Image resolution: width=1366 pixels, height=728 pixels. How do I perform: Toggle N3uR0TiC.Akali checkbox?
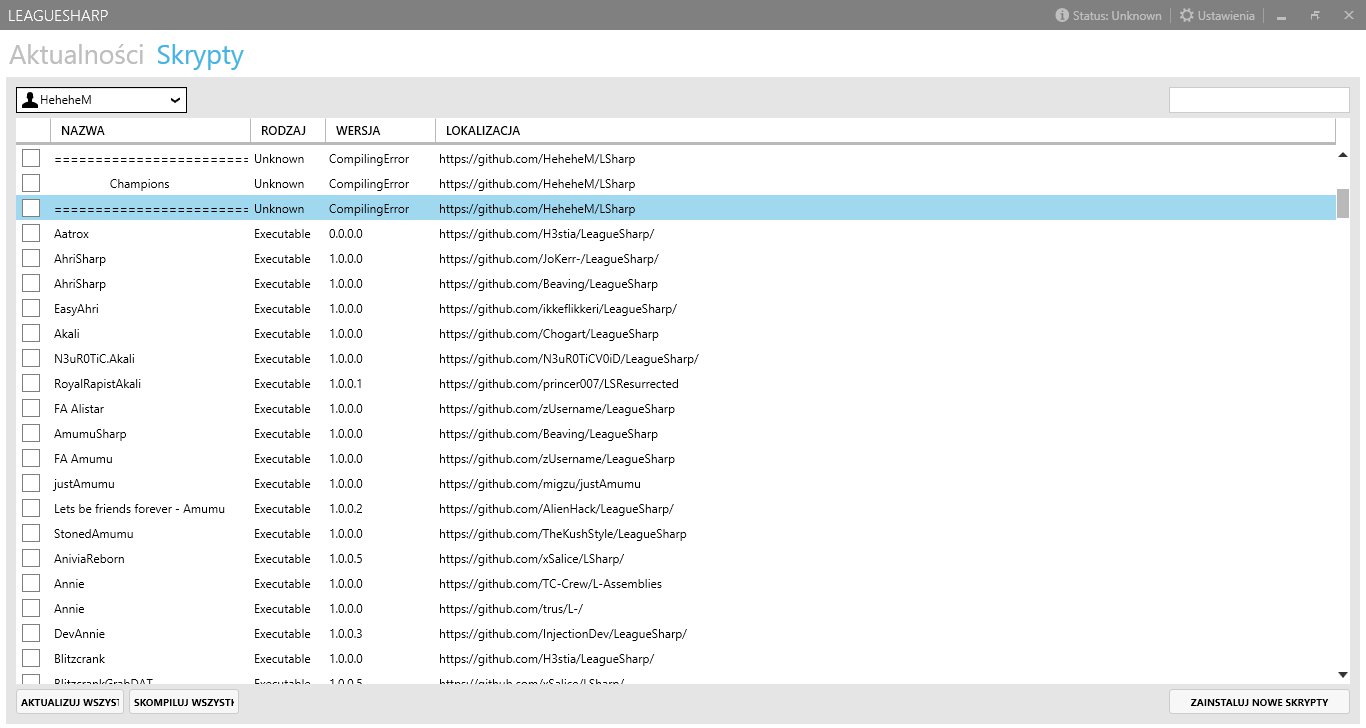31,358
